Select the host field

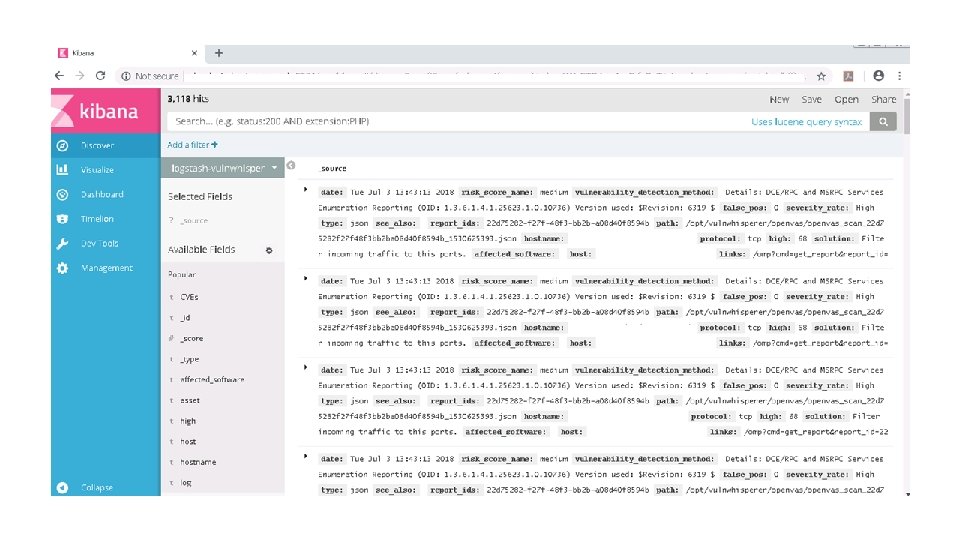(x=188, y=441)
